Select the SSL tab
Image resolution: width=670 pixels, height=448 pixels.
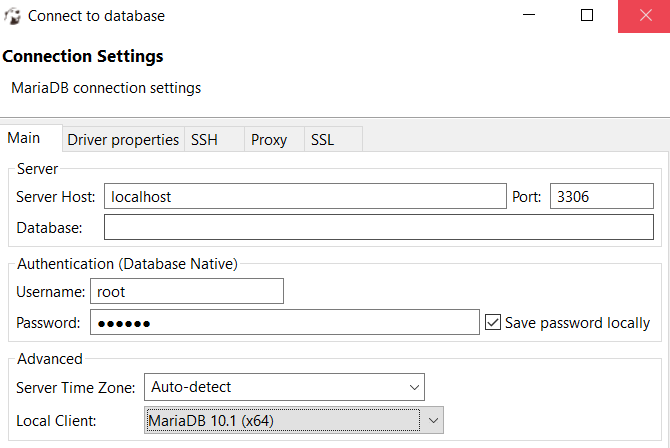click(x=322, y=140)
